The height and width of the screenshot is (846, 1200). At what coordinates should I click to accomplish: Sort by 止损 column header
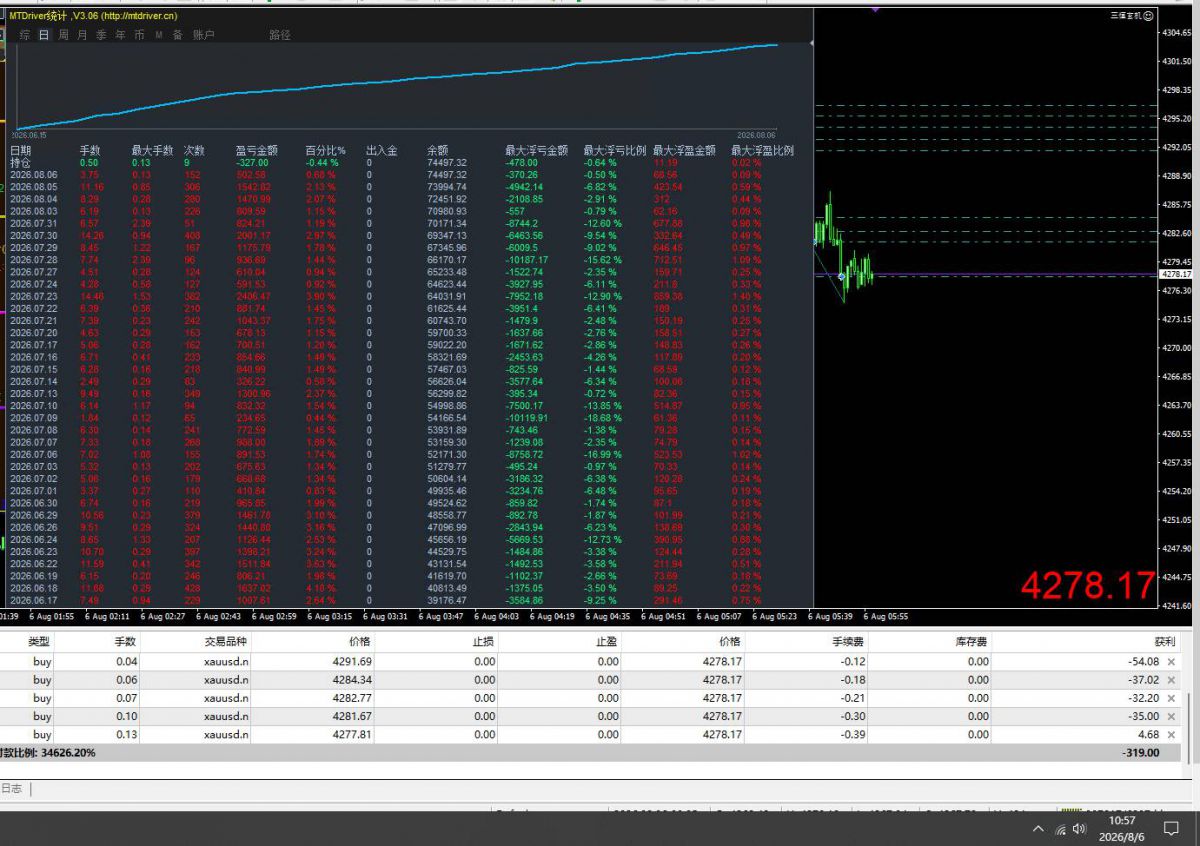(x=483, y=642)
